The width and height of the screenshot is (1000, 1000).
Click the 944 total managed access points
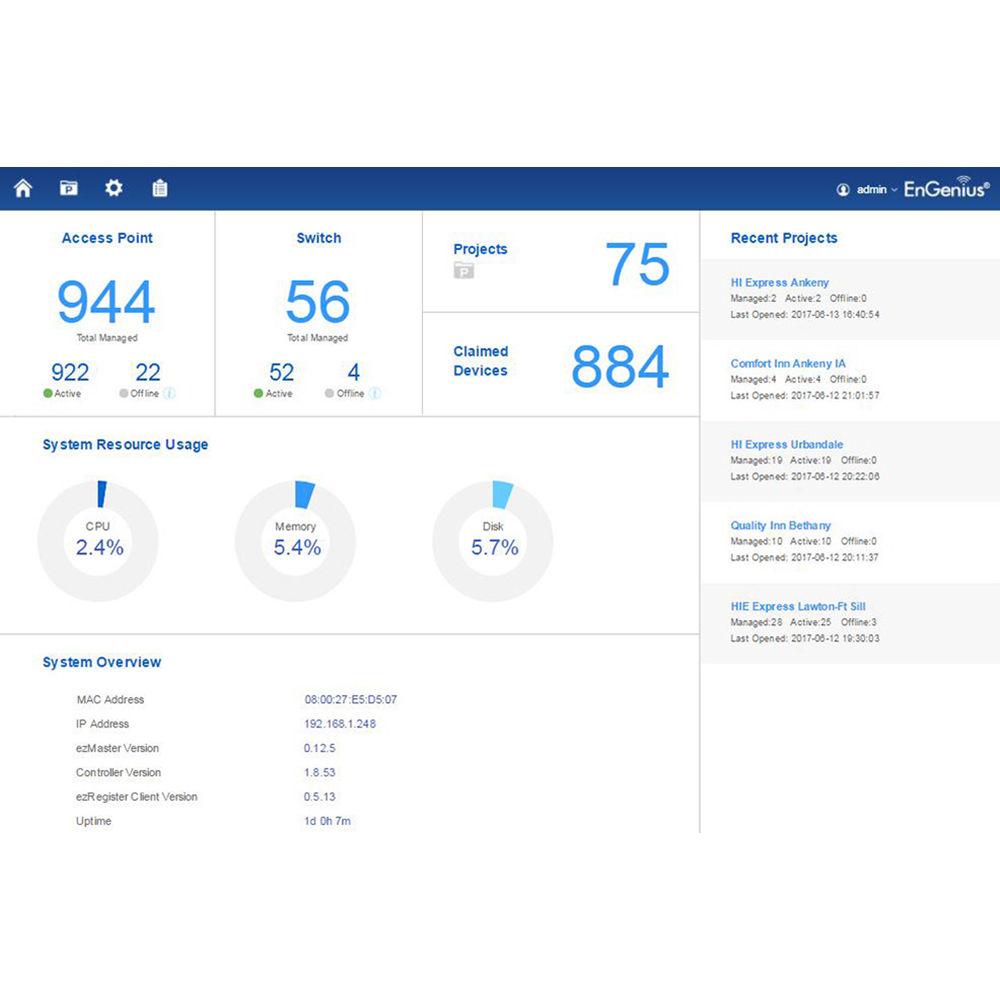point(106,303)
